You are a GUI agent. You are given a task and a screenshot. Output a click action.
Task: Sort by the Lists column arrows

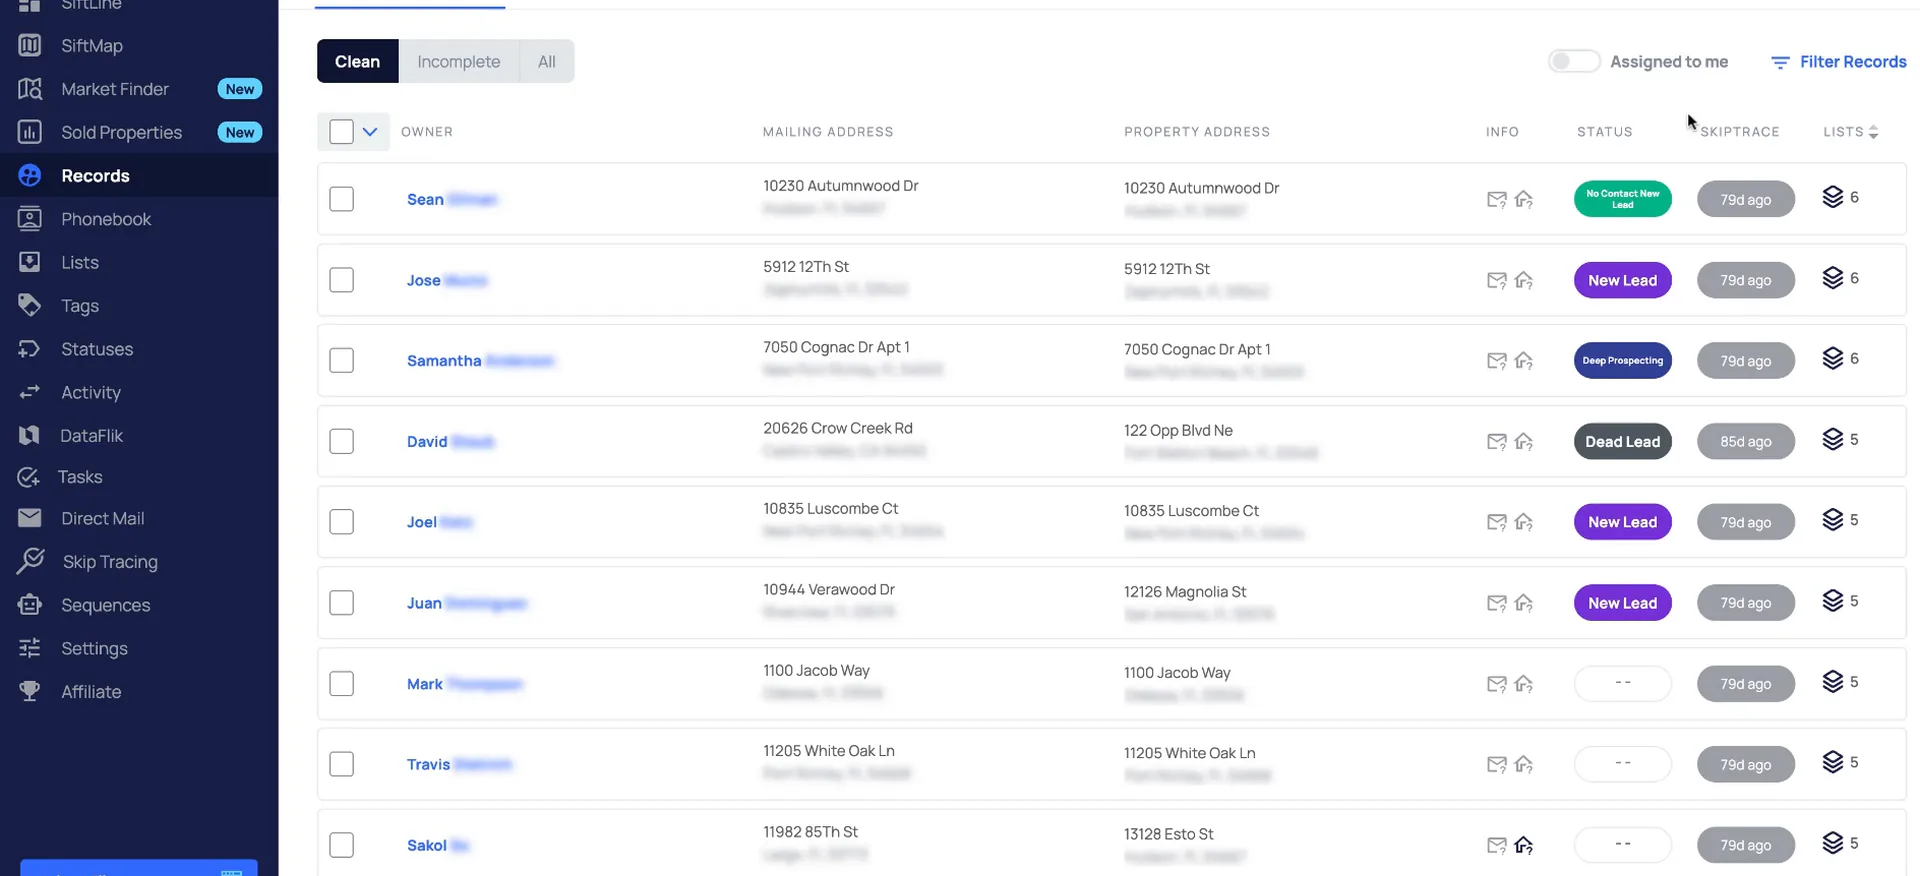pos(1873,132)
